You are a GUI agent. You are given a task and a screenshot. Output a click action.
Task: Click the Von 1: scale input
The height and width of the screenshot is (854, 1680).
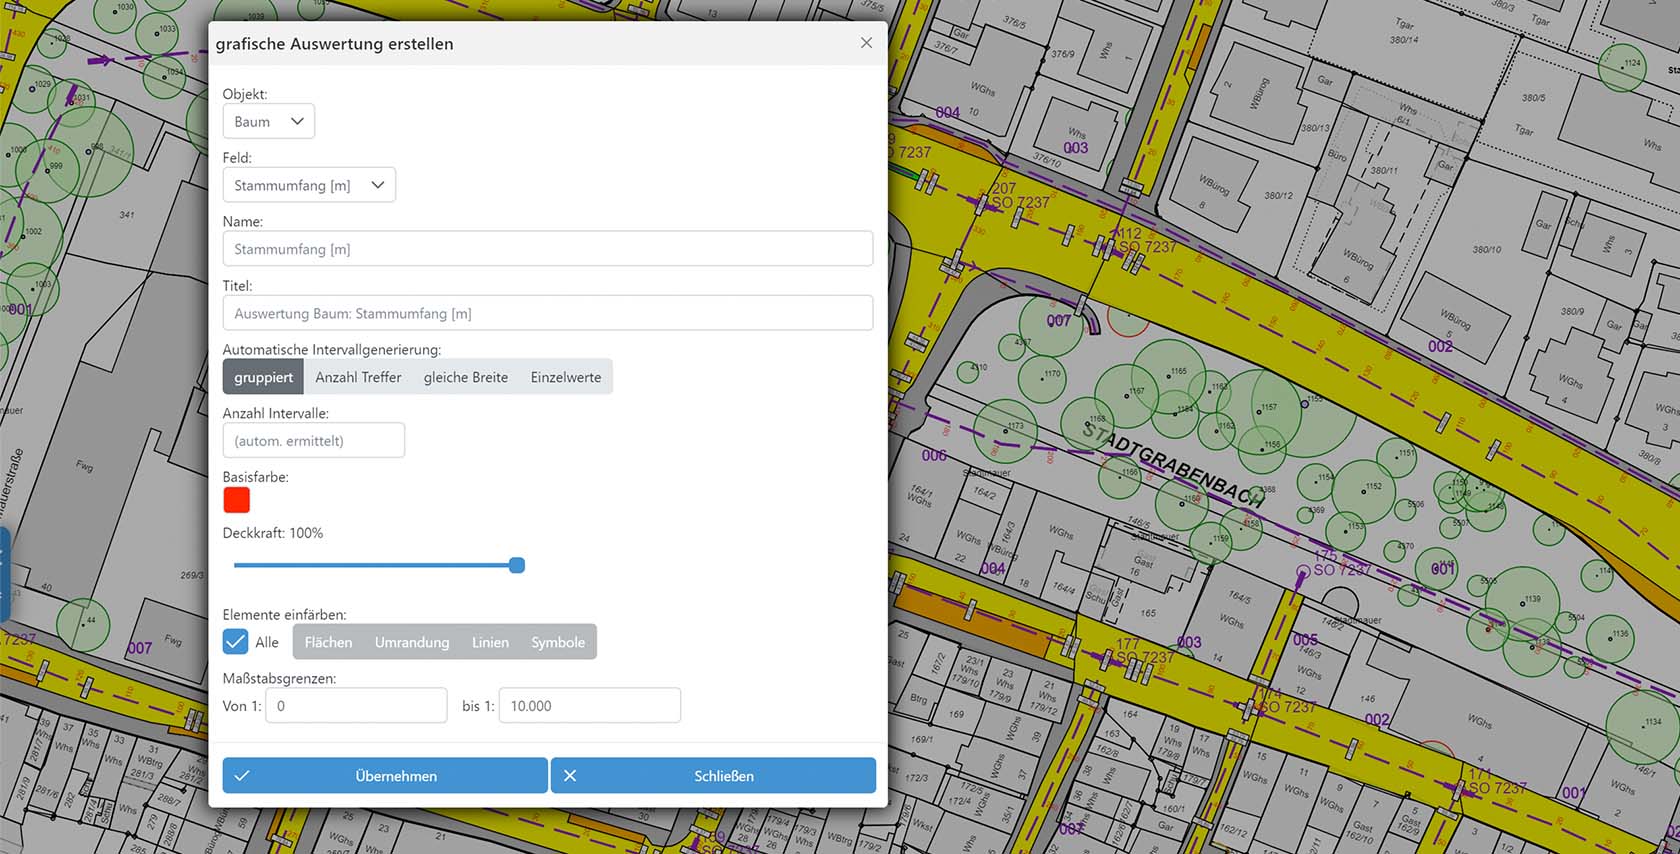pyautogui.click(x=356, y=706)
